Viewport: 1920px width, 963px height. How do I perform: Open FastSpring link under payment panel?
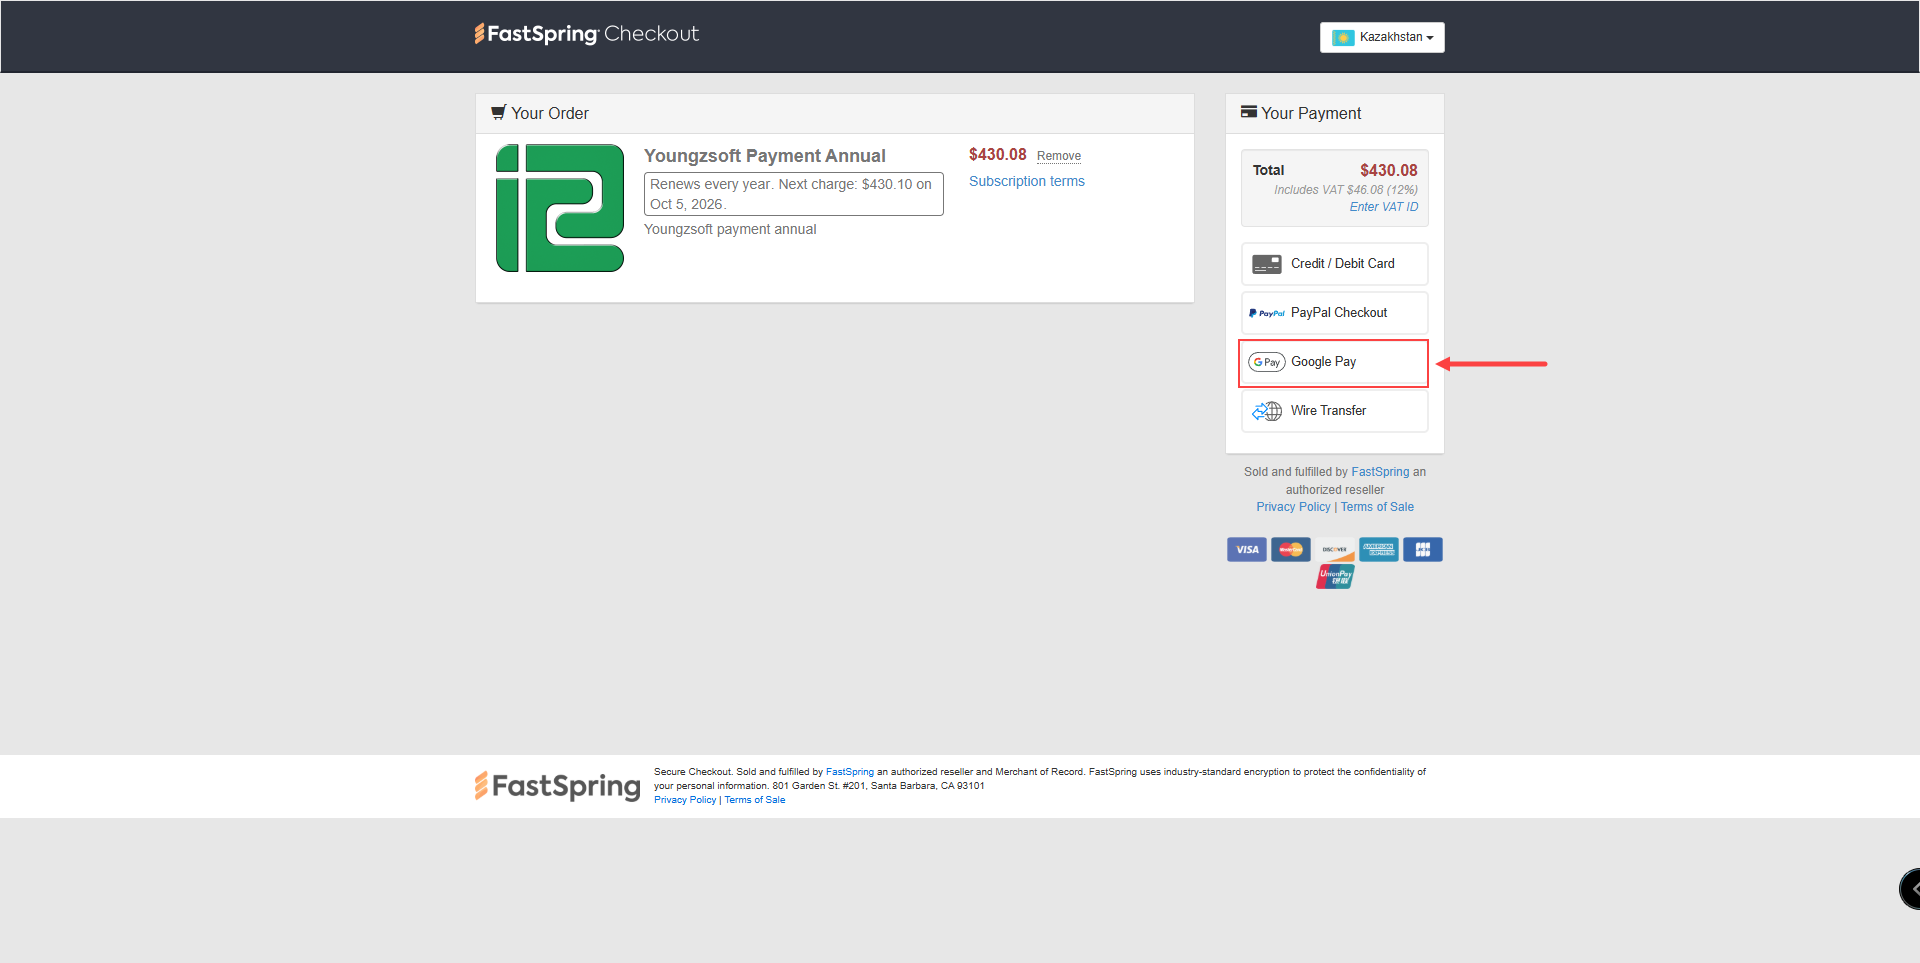pyautogui.click(x=1379, y=472)
